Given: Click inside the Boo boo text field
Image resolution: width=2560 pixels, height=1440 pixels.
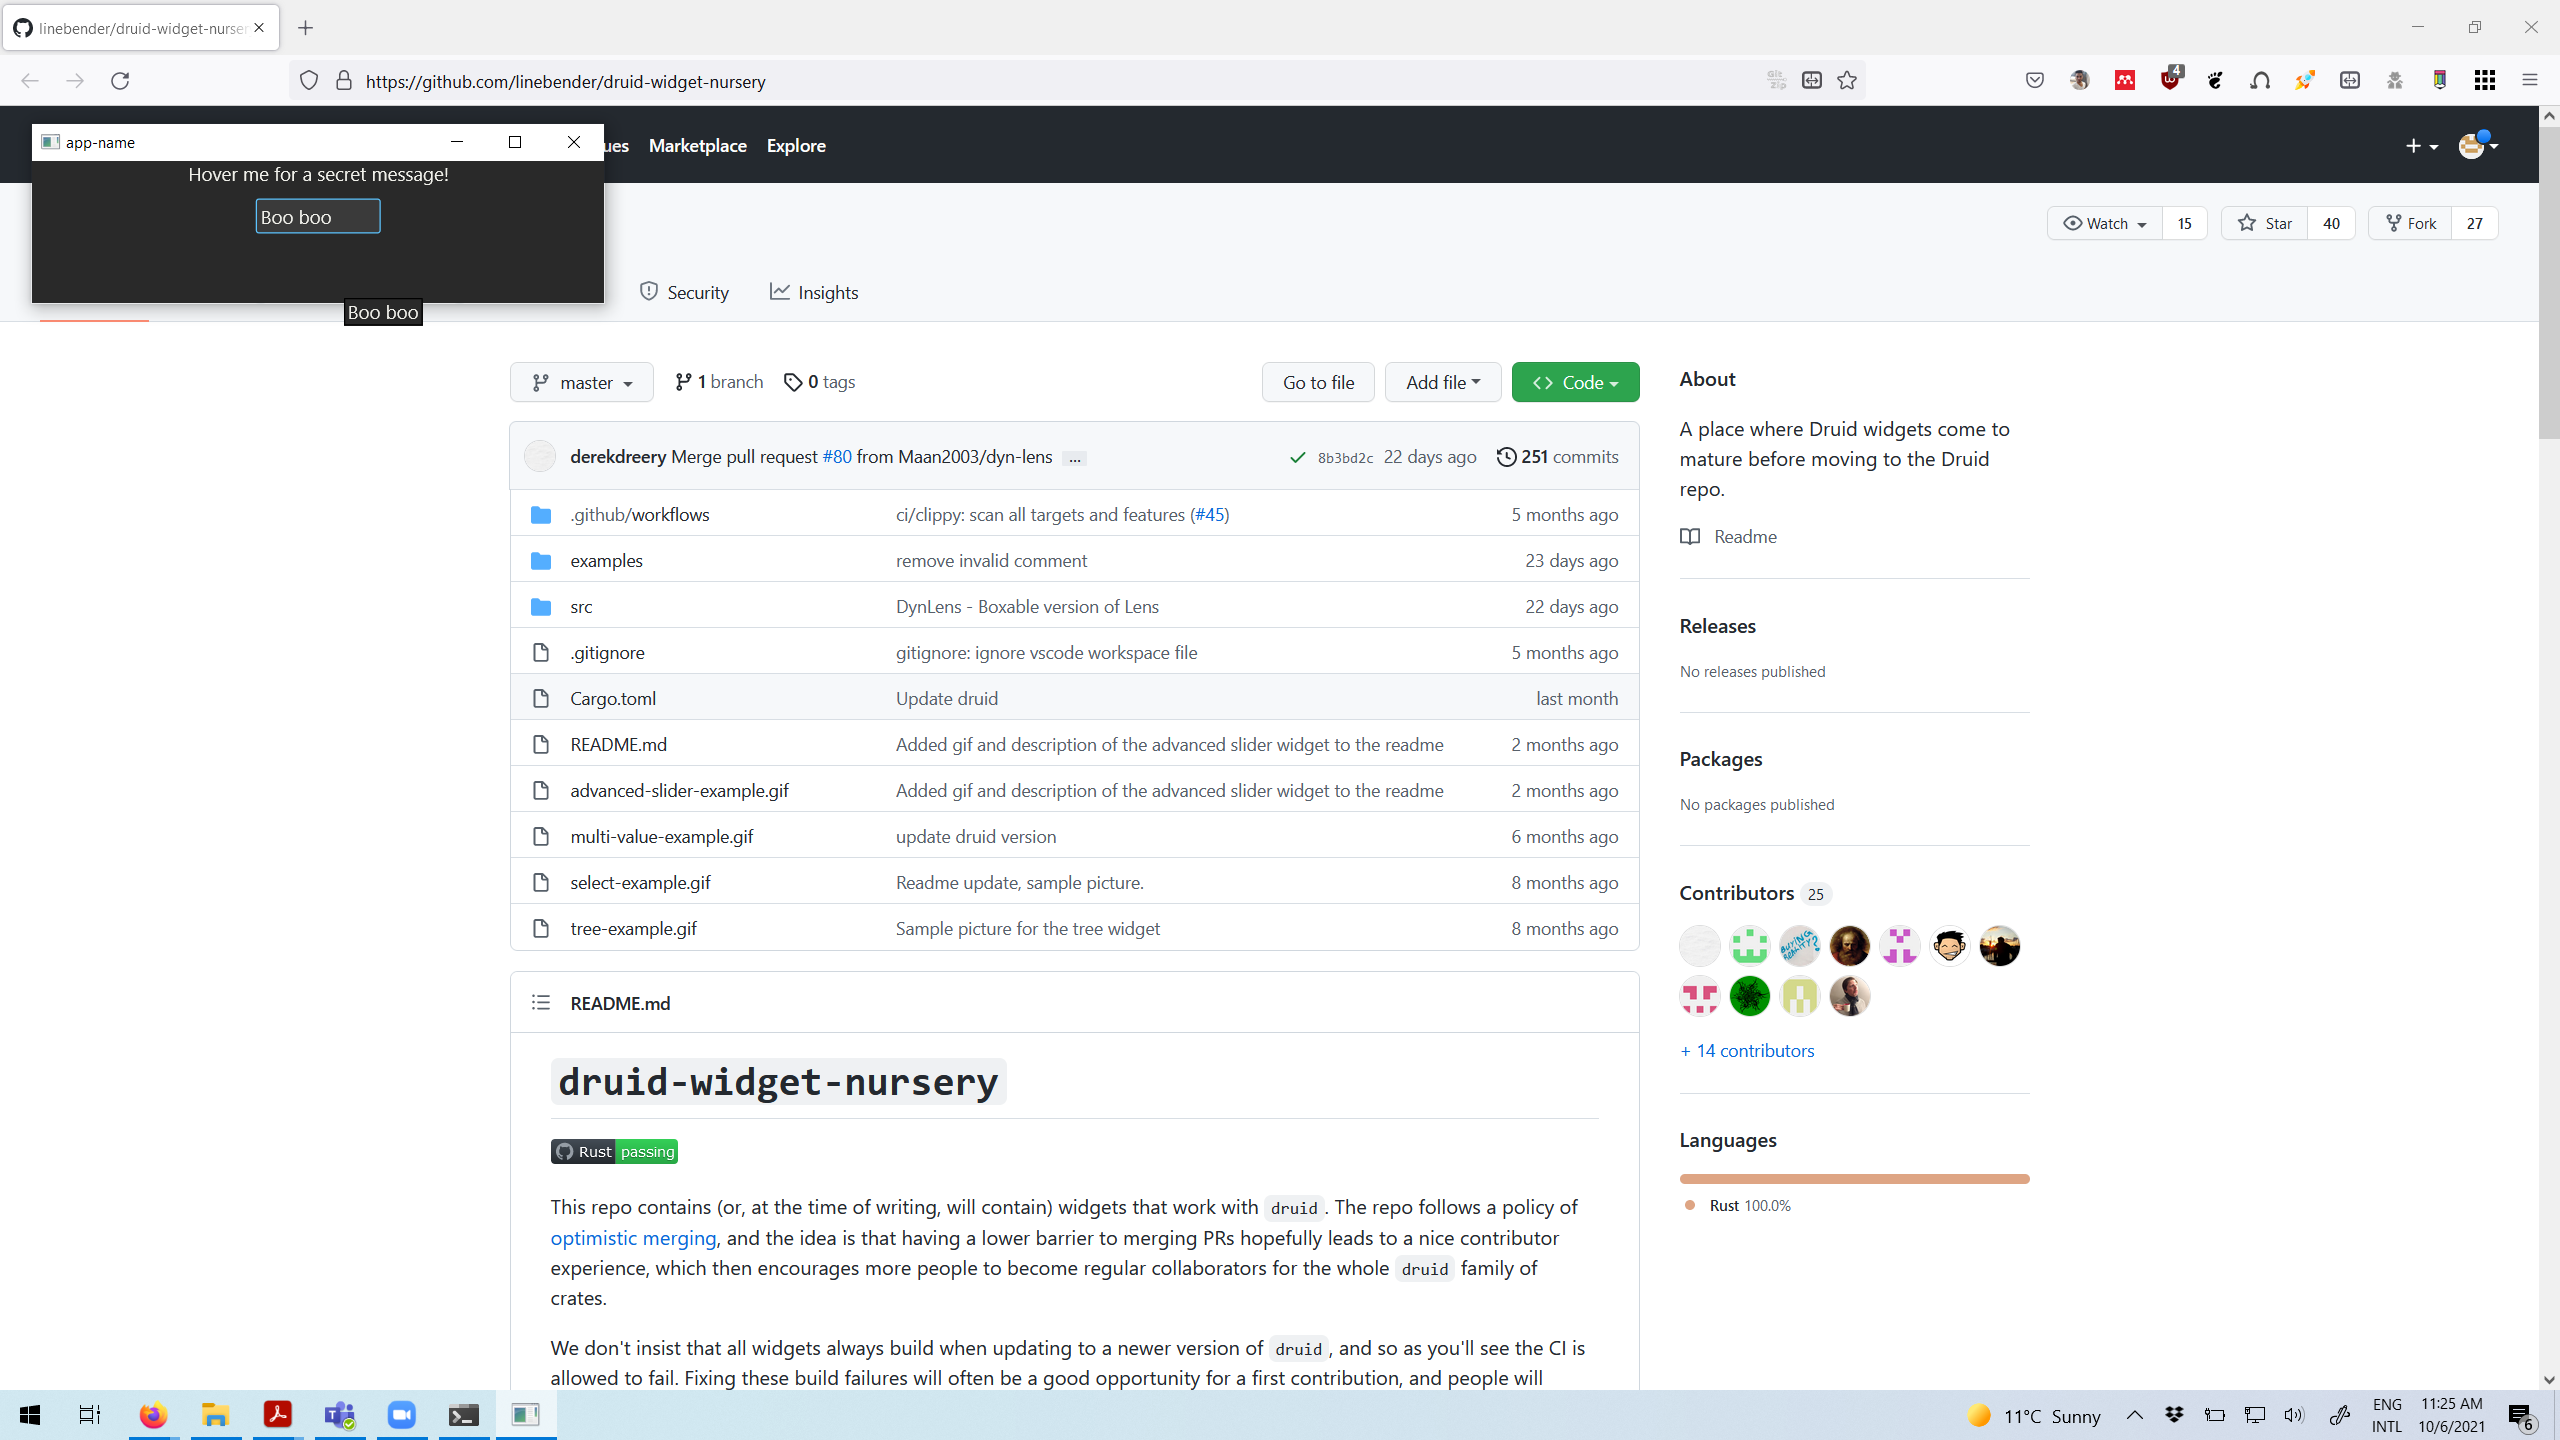Looking at the screenshot, I should (317, 216).
